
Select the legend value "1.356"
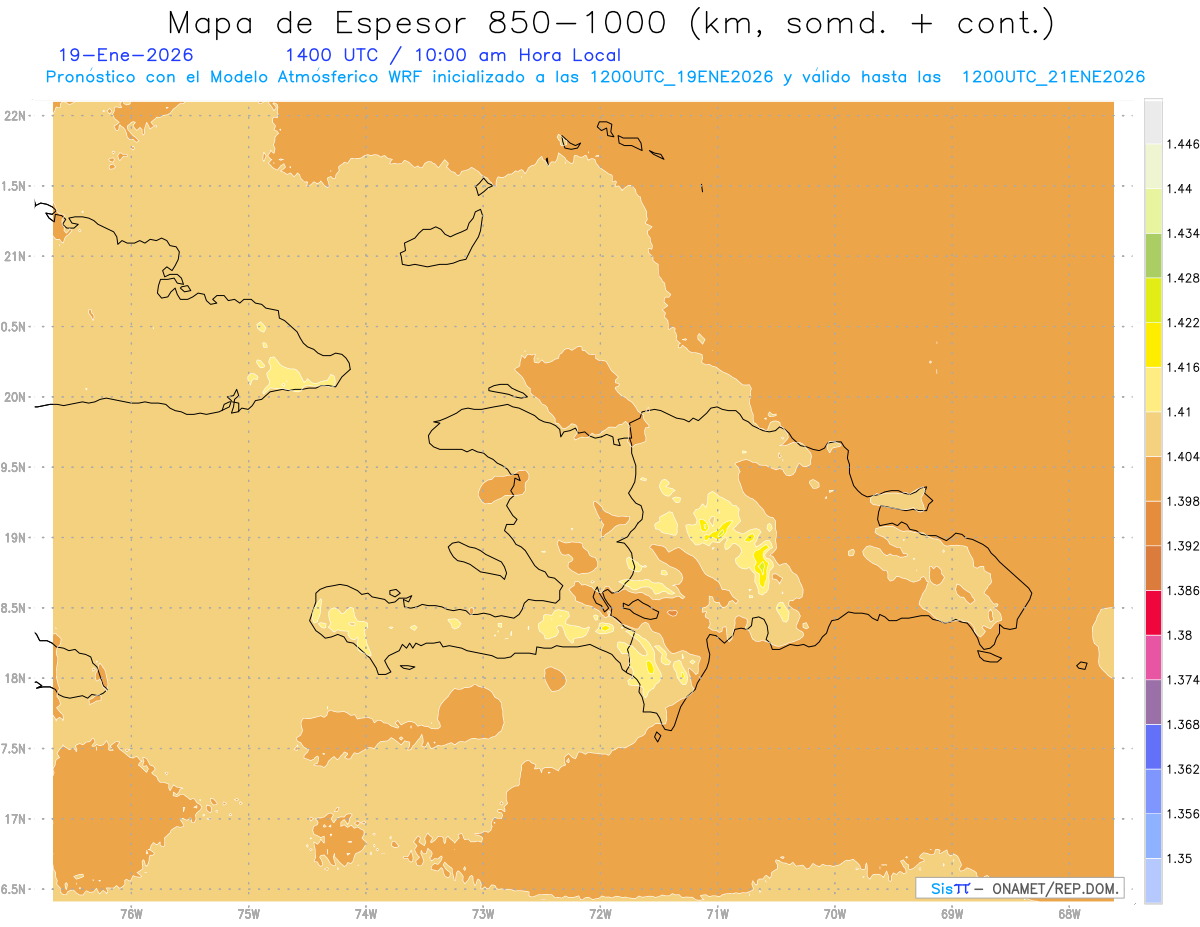[x=1183, y=814]
